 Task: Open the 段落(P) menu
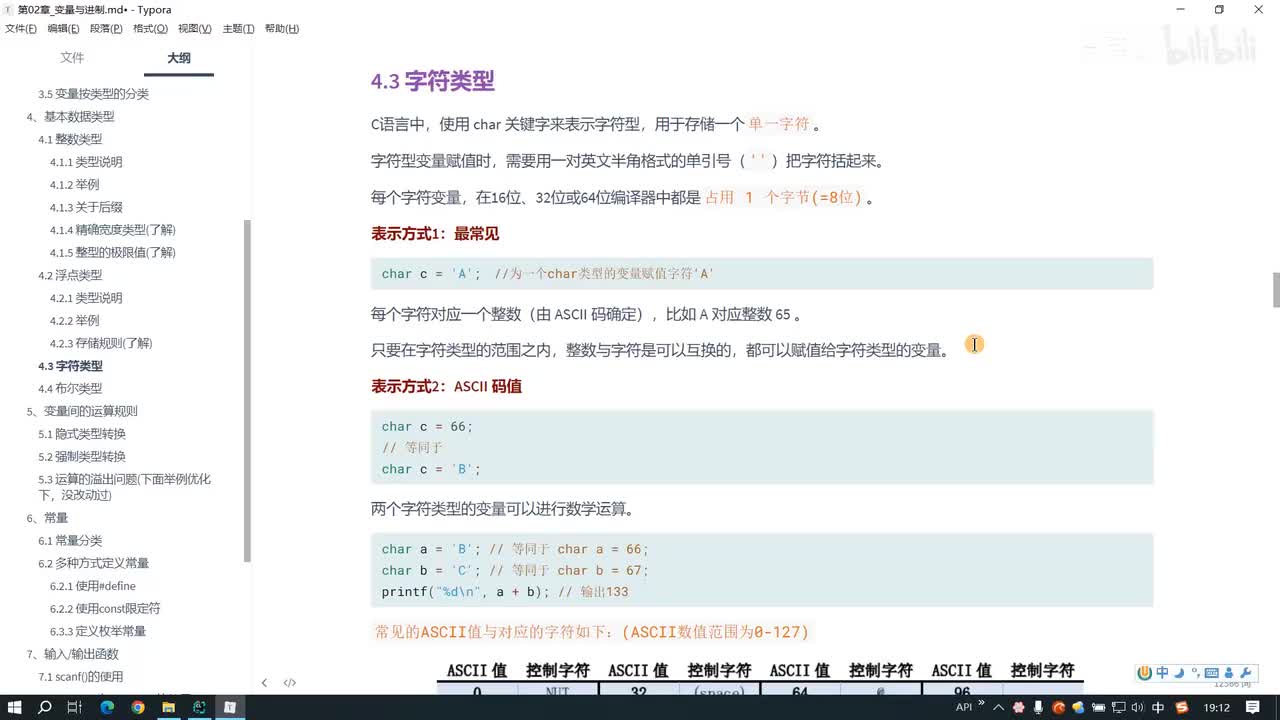click(107, 29)
